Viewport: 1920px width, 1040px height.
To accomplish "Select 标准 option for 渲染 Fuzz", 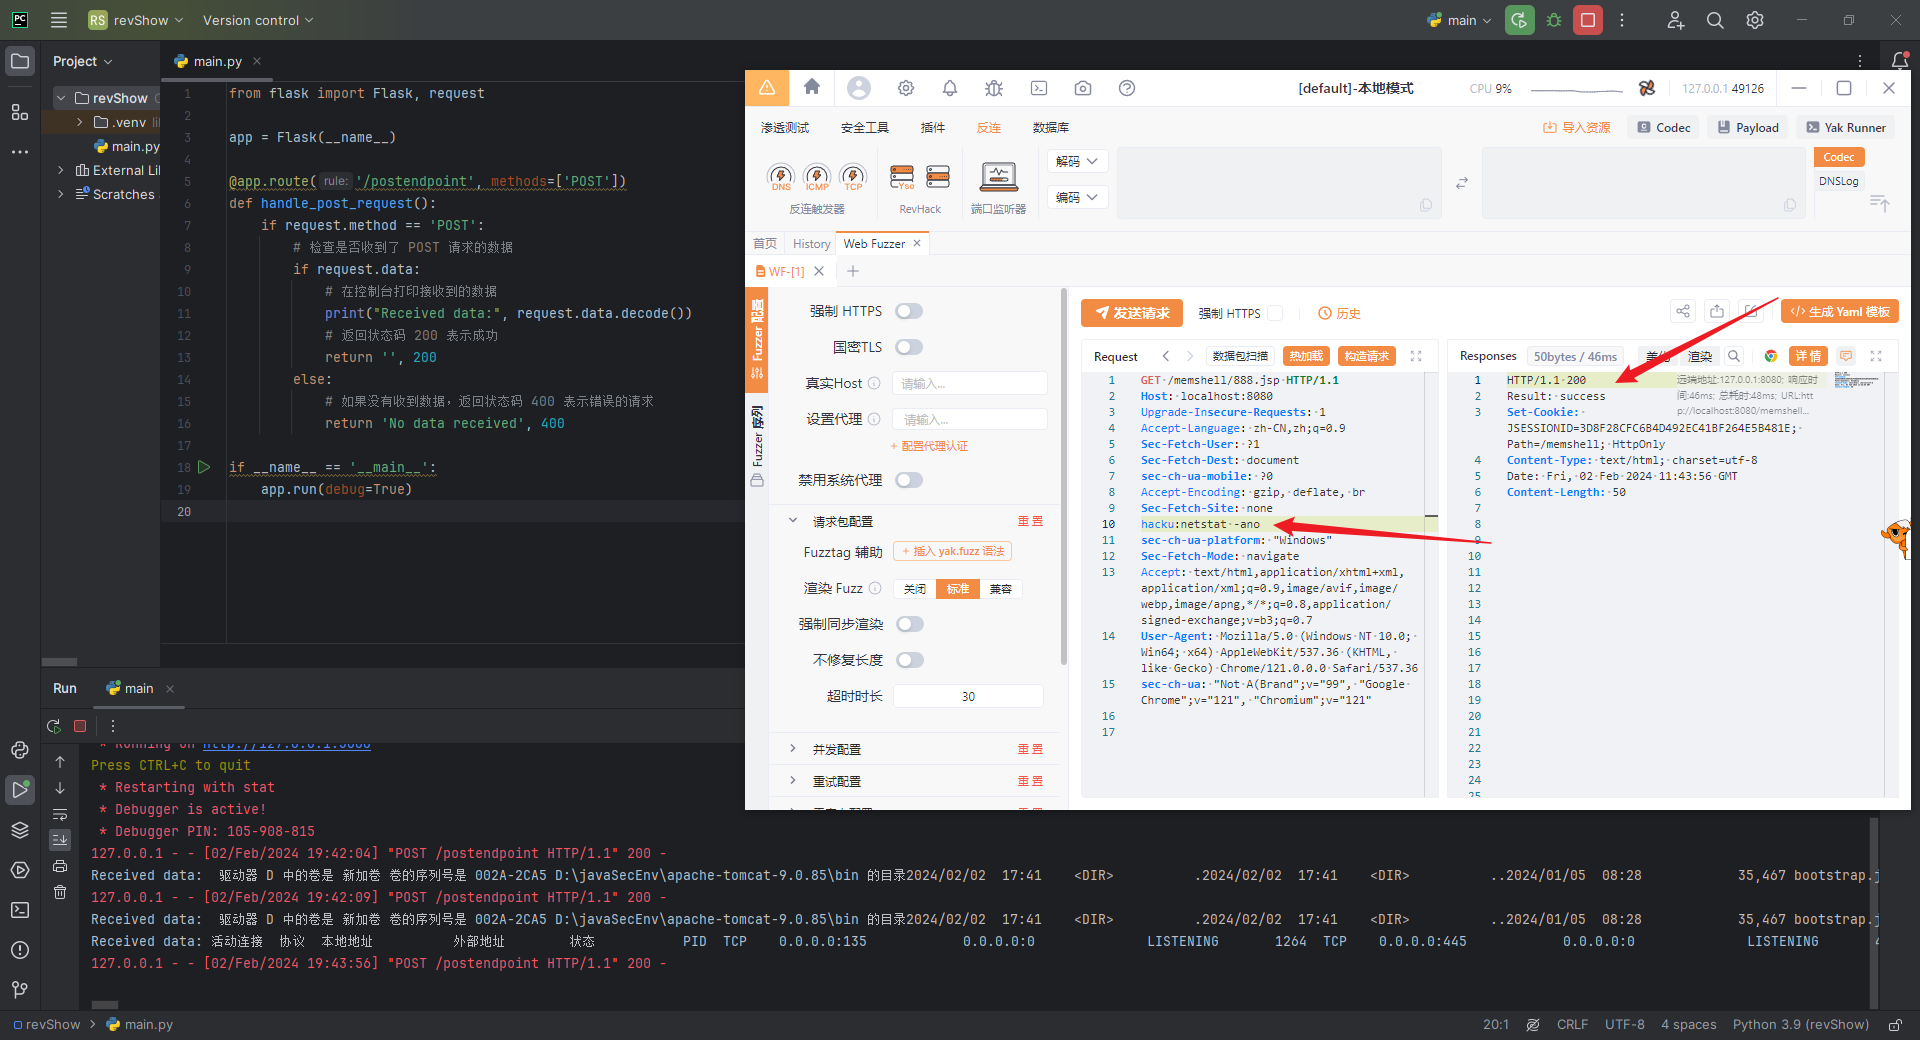I will click(x=958, y=589).
